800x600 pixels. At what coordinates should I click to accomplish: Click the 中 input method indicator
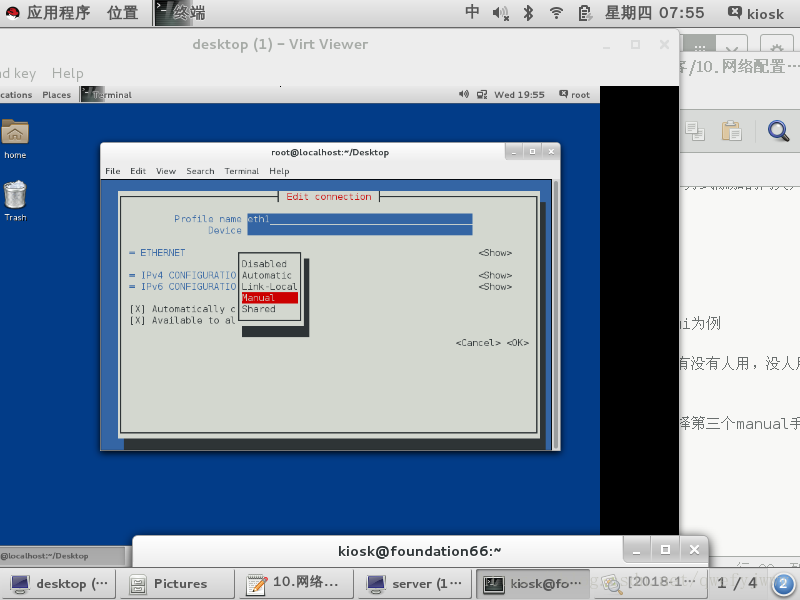coord(472,12)
